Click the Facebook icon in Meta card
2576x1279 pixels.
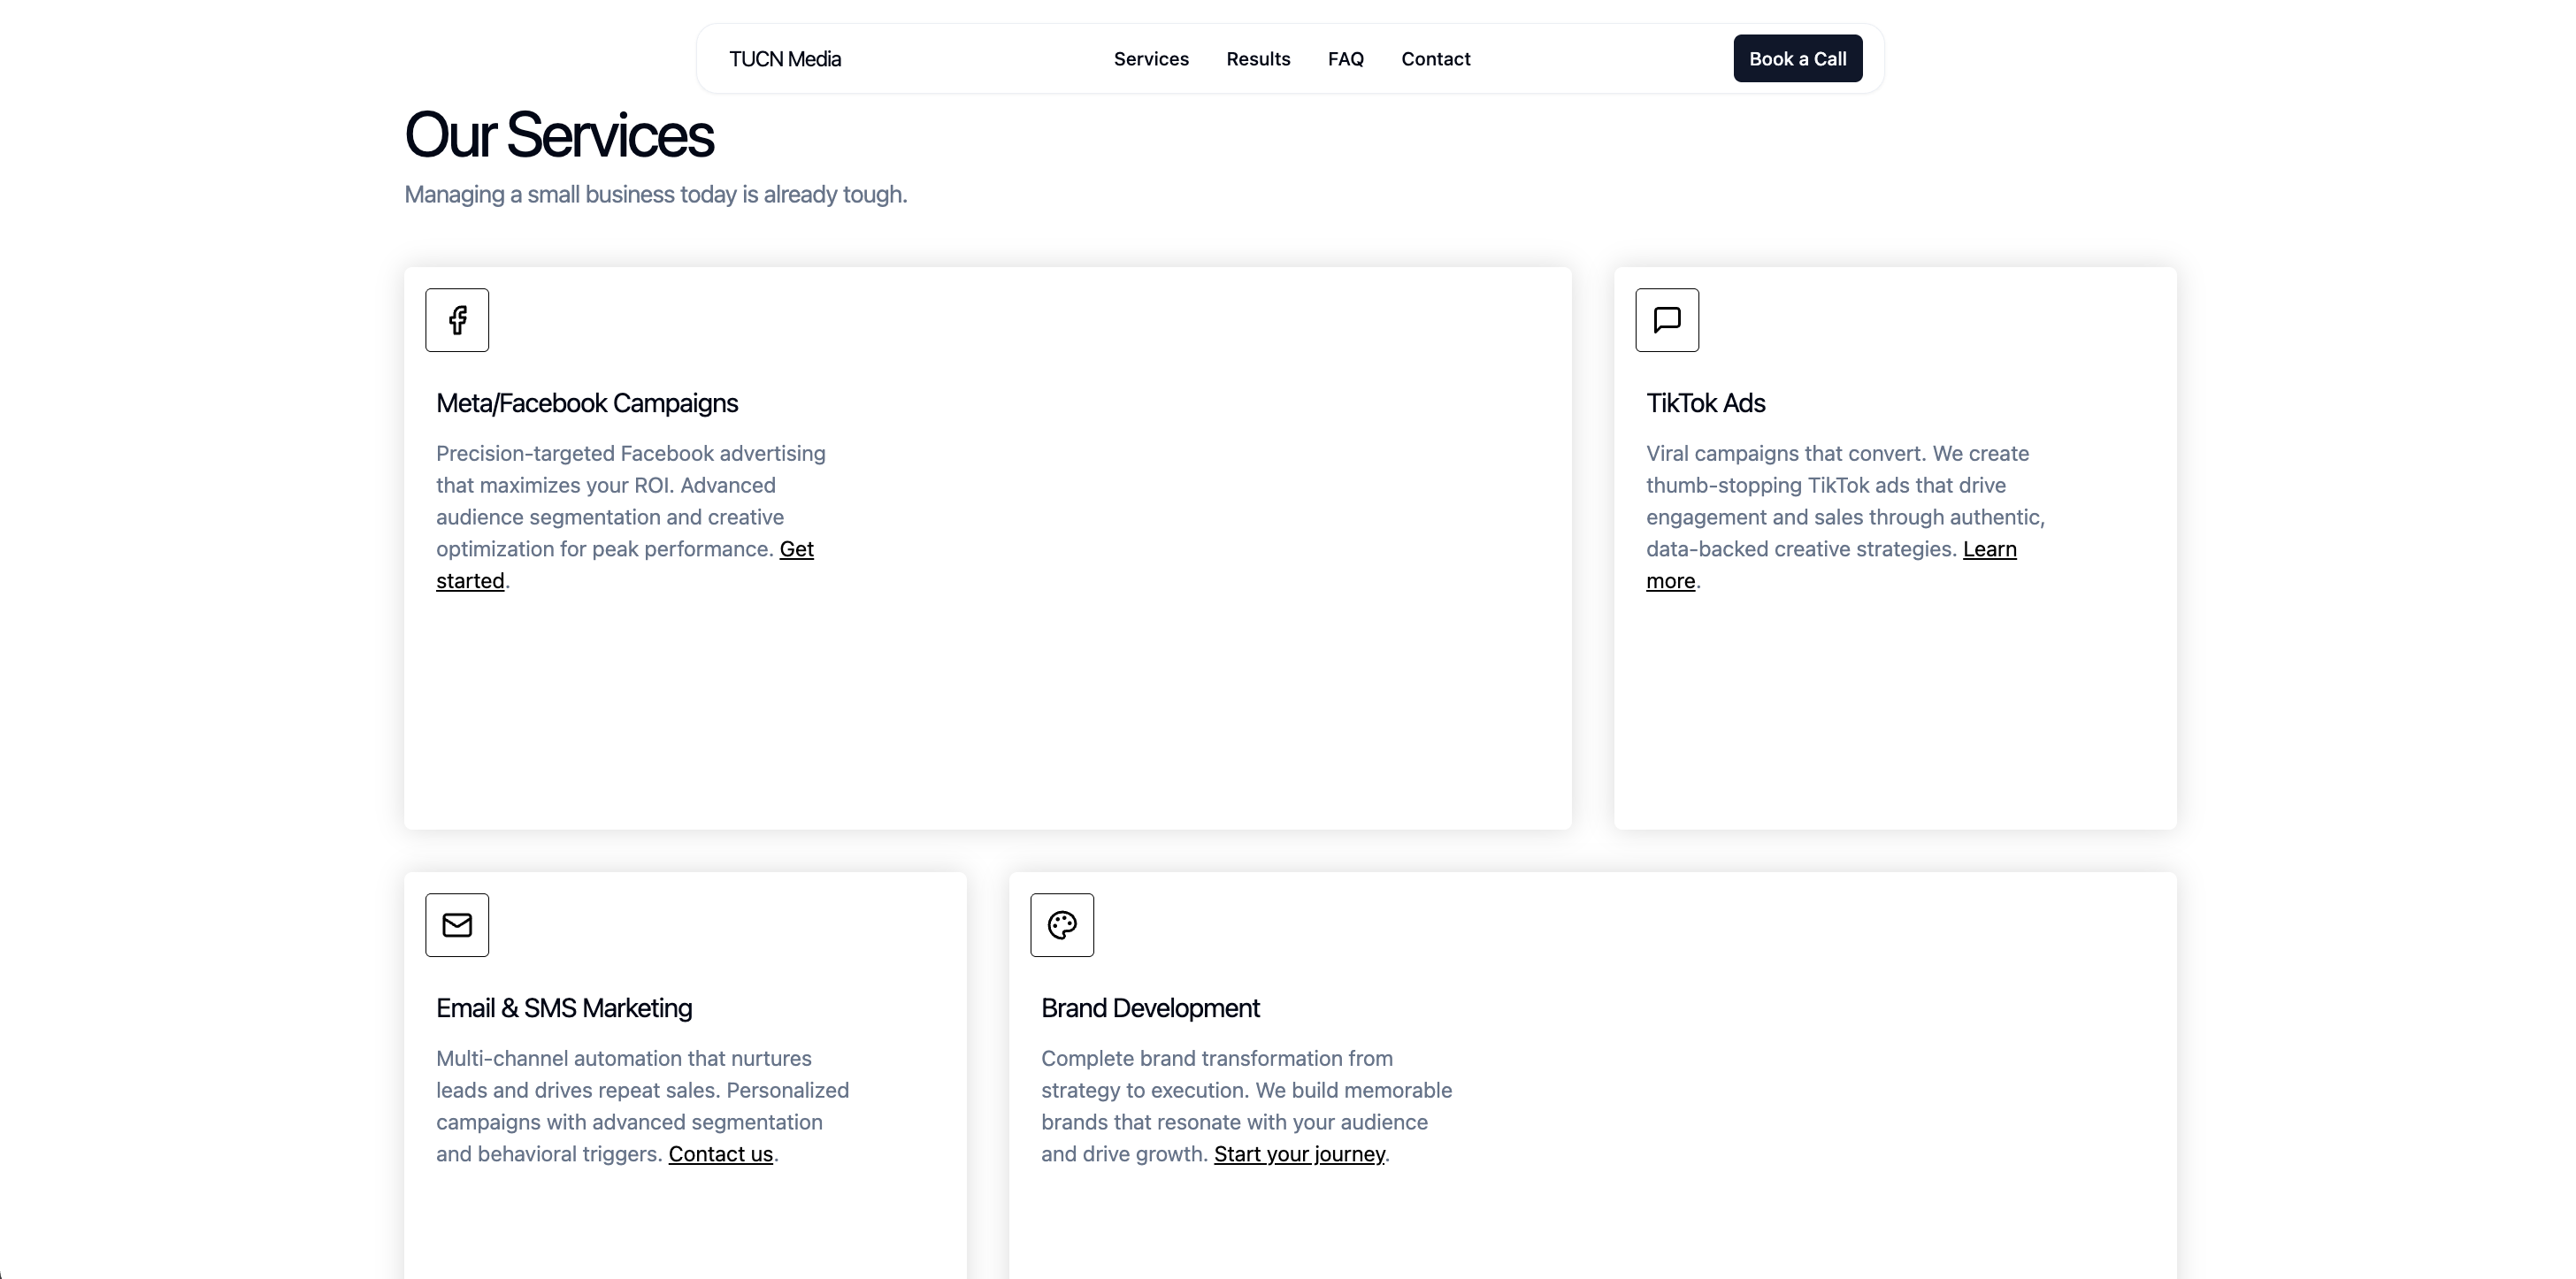click(457, 320)
